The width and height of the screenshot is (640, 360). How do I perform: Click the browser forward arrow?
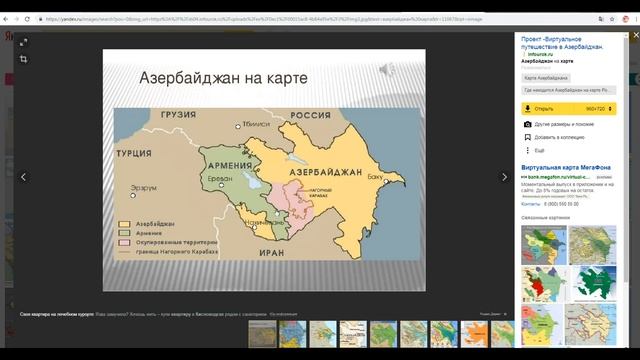tap(16, 19)
